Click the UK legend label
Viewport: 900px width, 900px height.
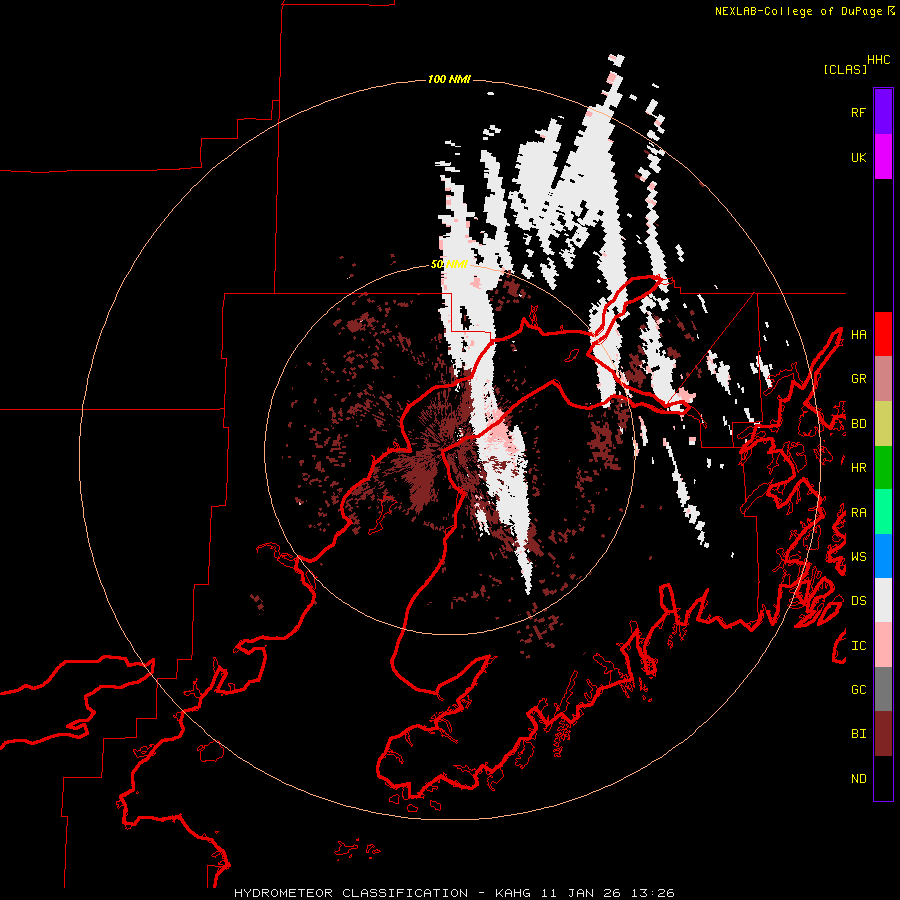[x=858, y=157]
